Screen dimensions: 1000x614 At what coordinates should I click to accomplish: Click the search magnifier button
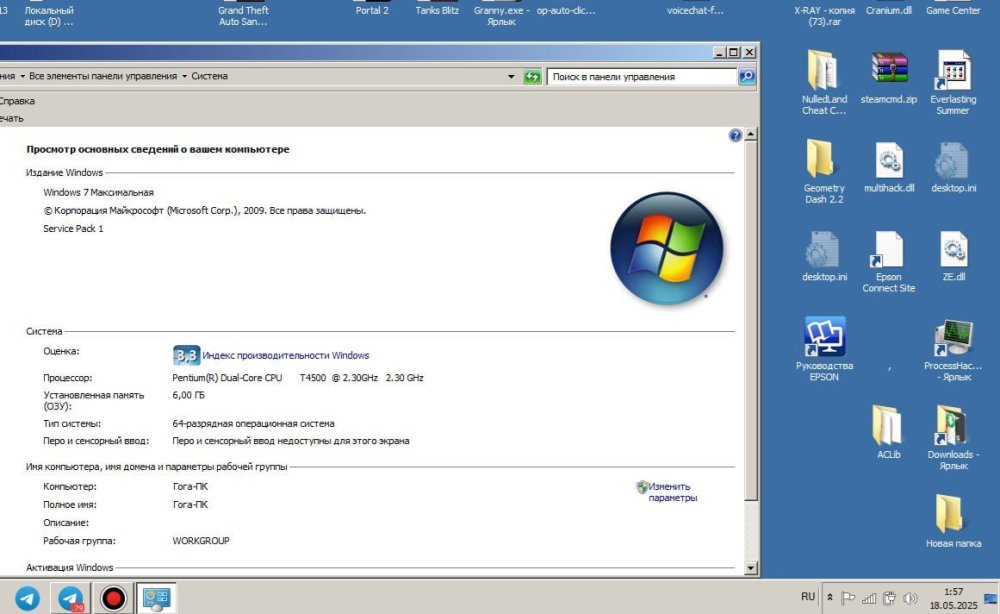coord(747,77)
